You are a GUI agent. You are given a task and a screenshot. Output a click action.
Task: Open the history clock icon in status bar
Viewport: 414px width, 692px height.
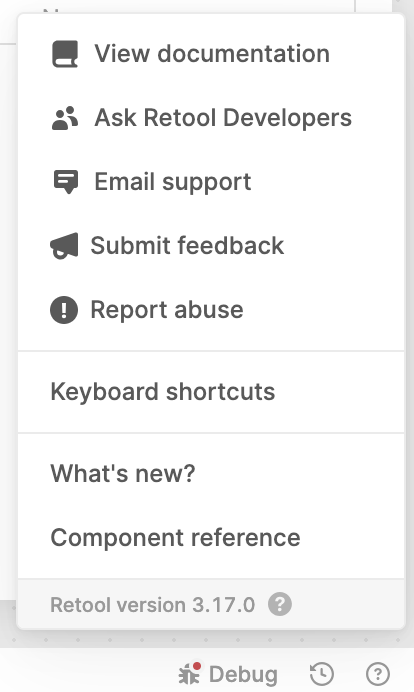(x=322, y=674)
